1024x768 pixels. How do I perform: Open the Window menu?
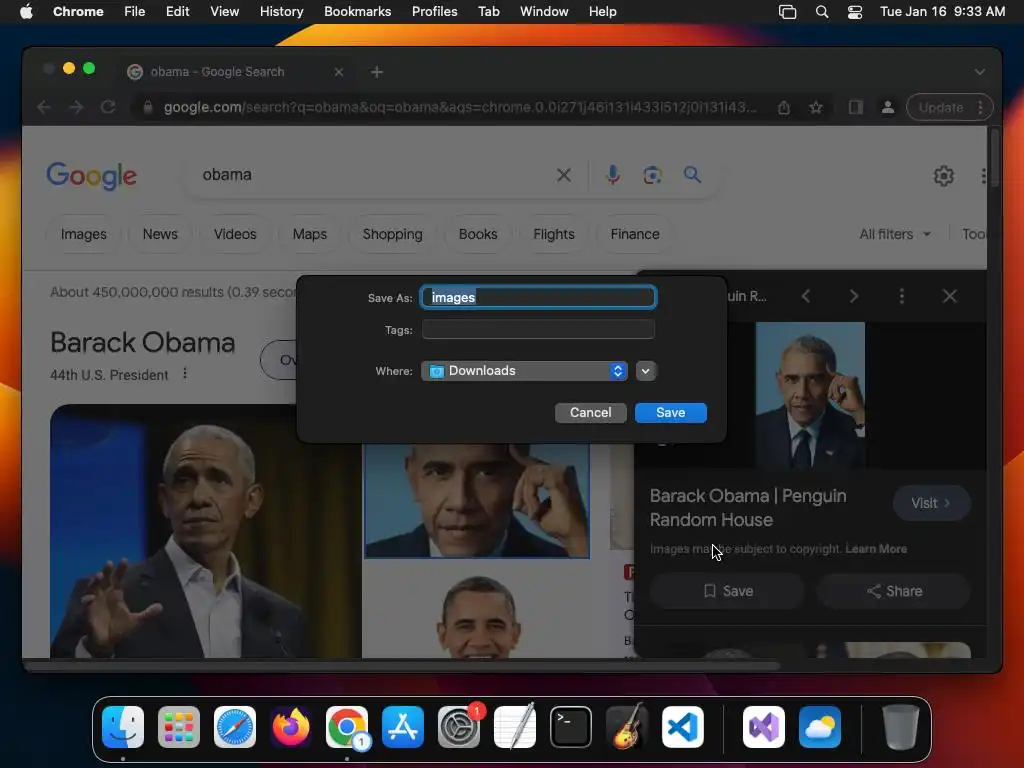[544, 11]
